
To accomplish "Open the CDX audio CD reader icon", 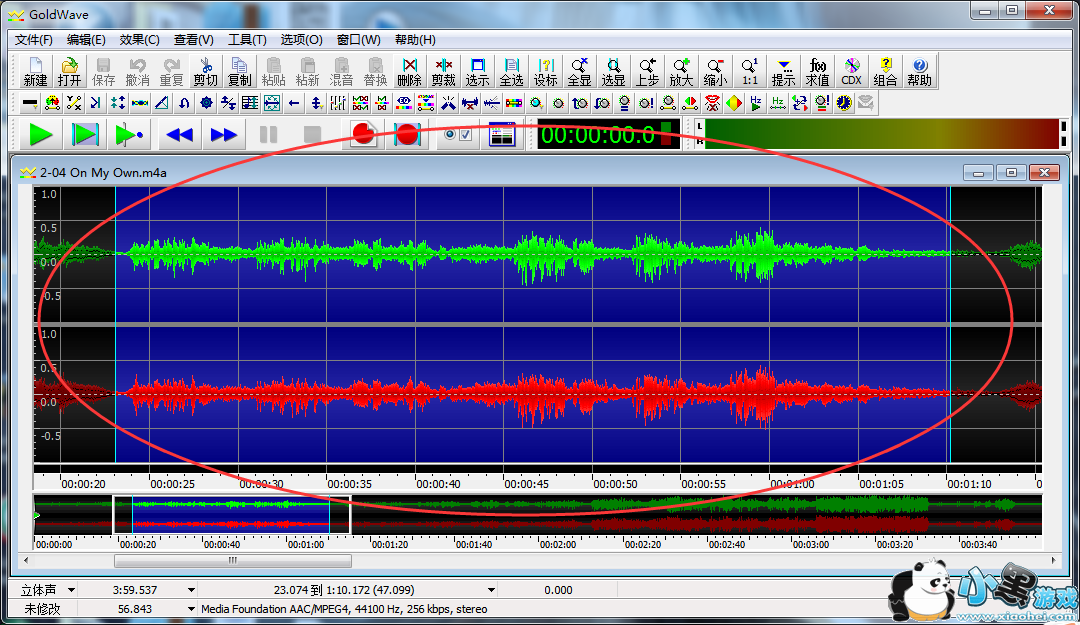I will [x=851, y=71].
